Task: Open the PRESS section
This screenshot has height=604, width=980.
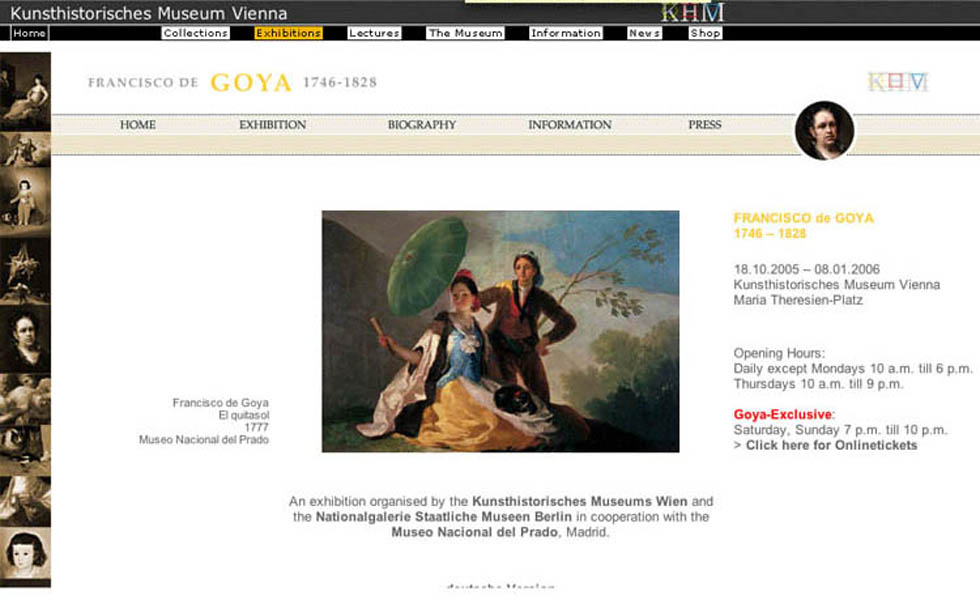Action: [x=705, y=124]
